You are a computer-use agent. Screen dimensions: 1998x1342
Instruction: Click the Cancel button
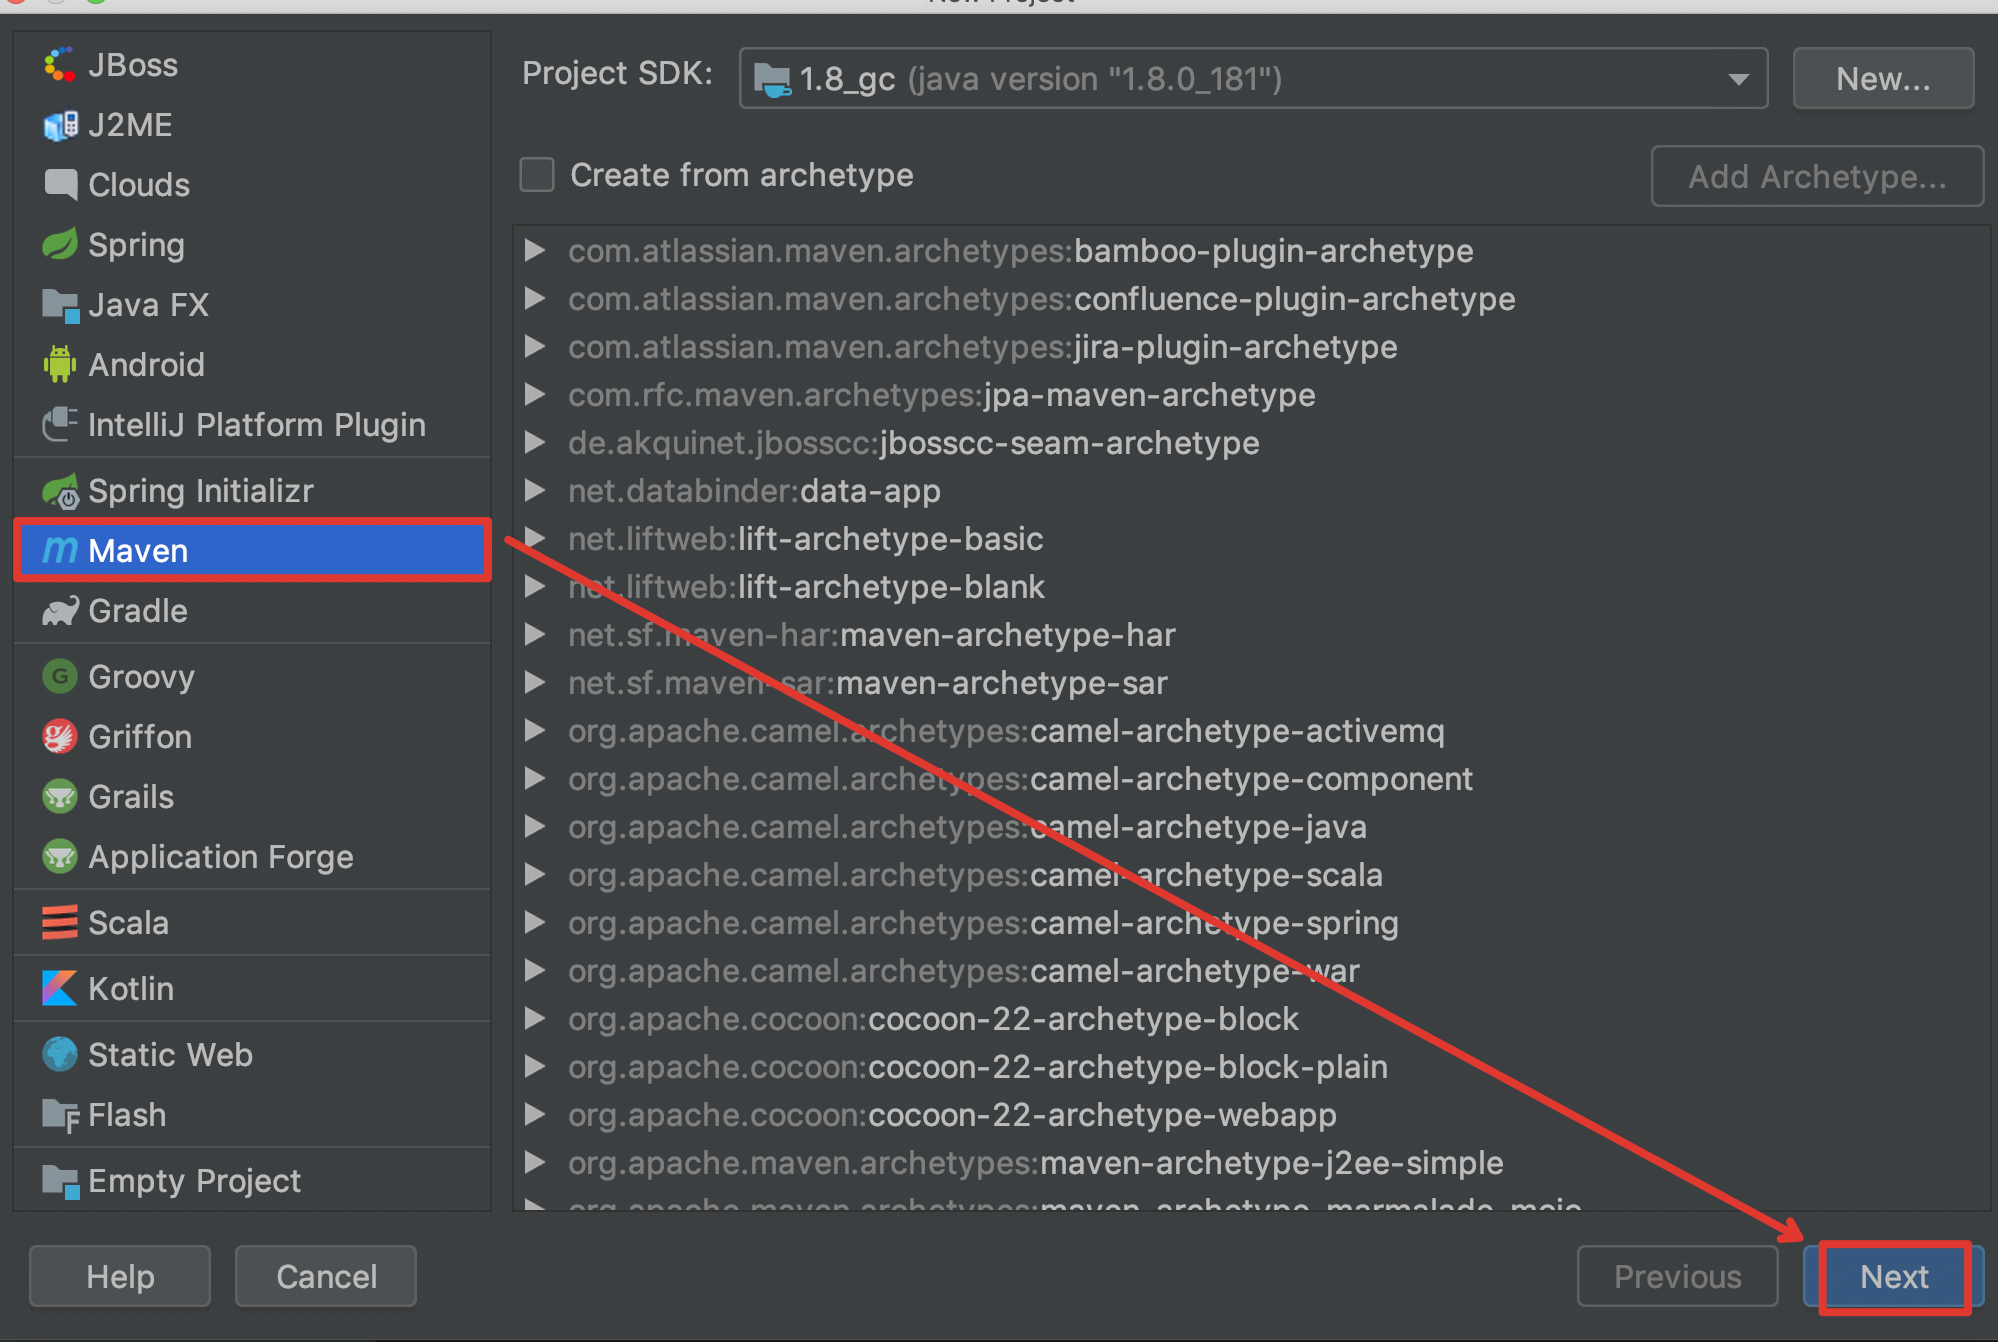(x=326, y=1276)
